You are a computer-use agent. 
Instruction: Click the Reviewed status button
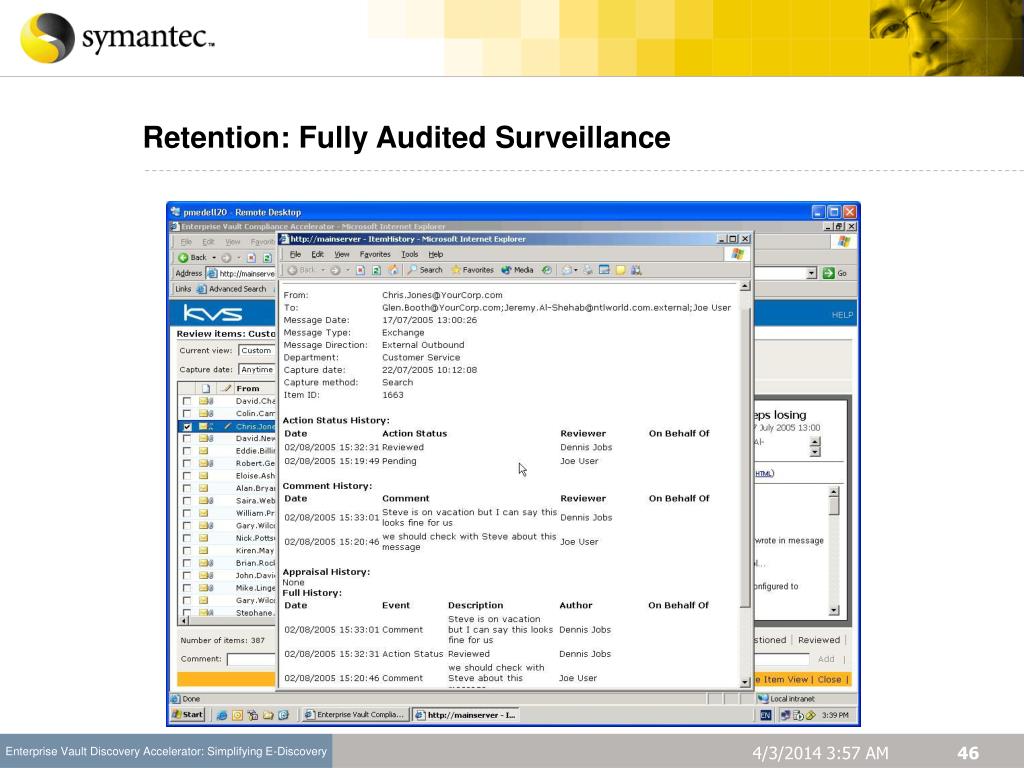(819, 640)
